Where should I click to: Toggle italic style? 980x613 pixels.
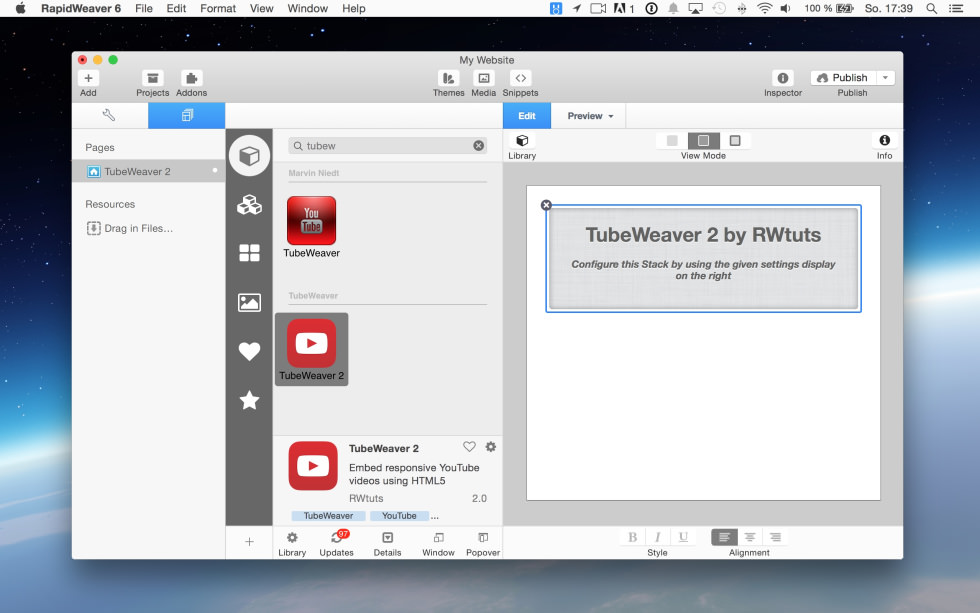point(658,537)
